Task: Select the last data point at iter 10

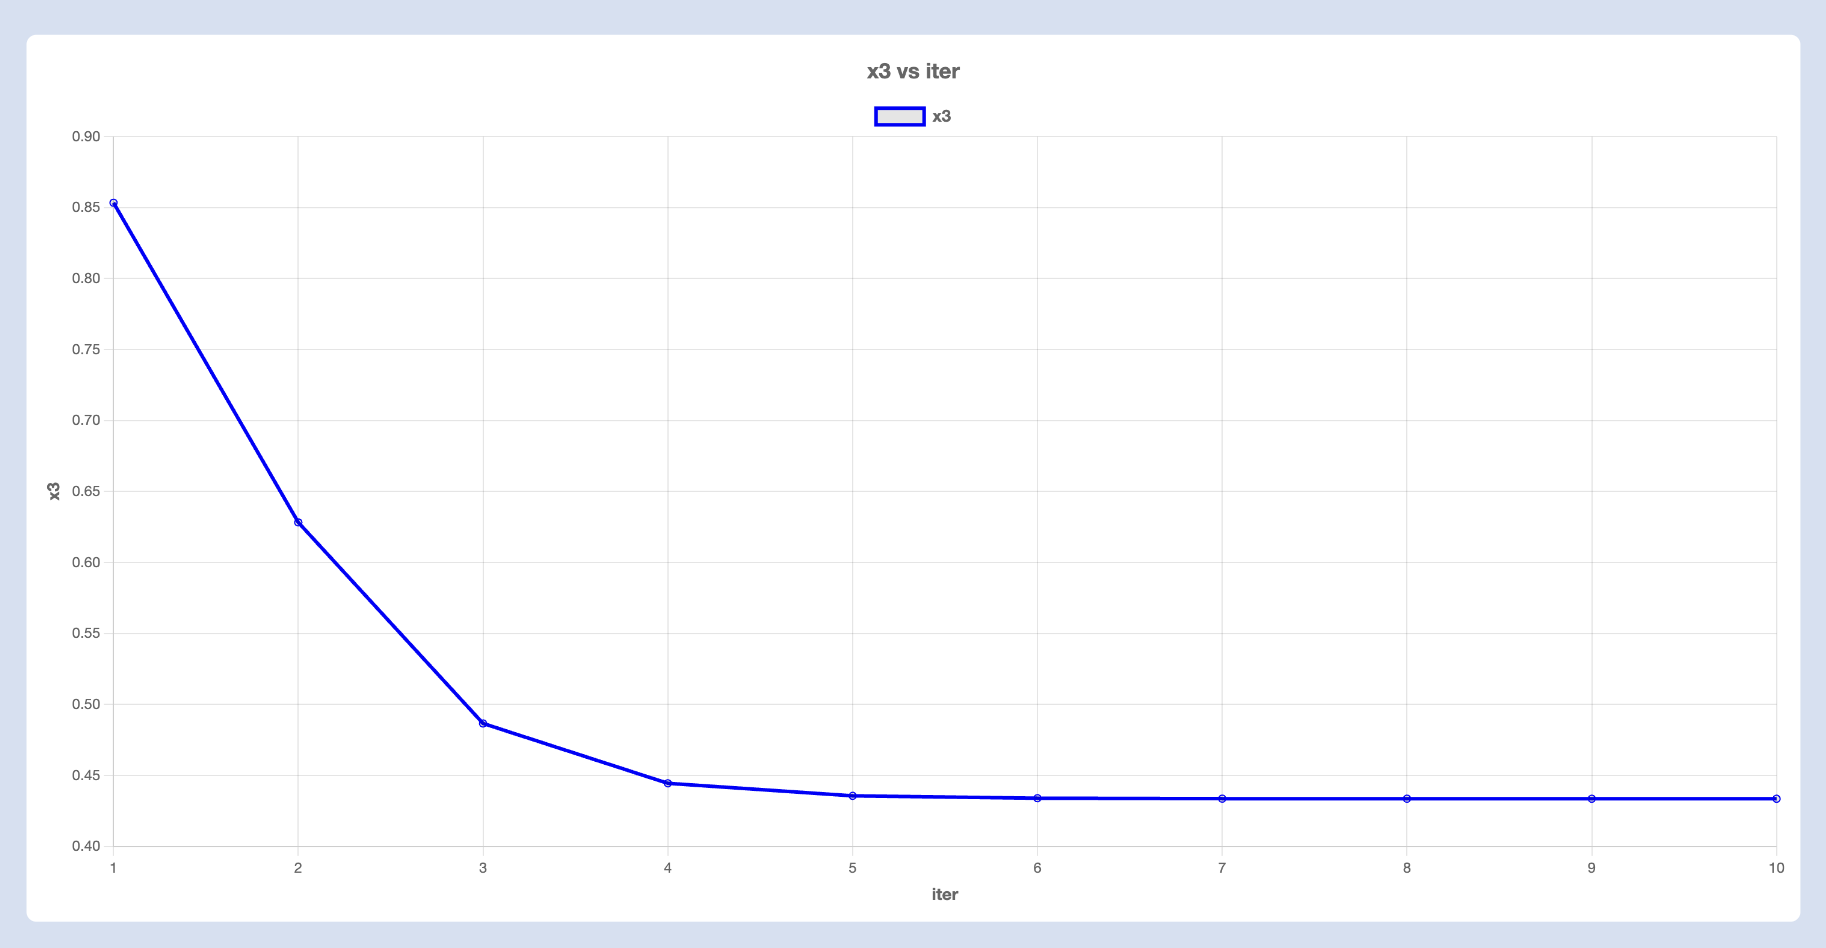Action: pos(1776,799)
